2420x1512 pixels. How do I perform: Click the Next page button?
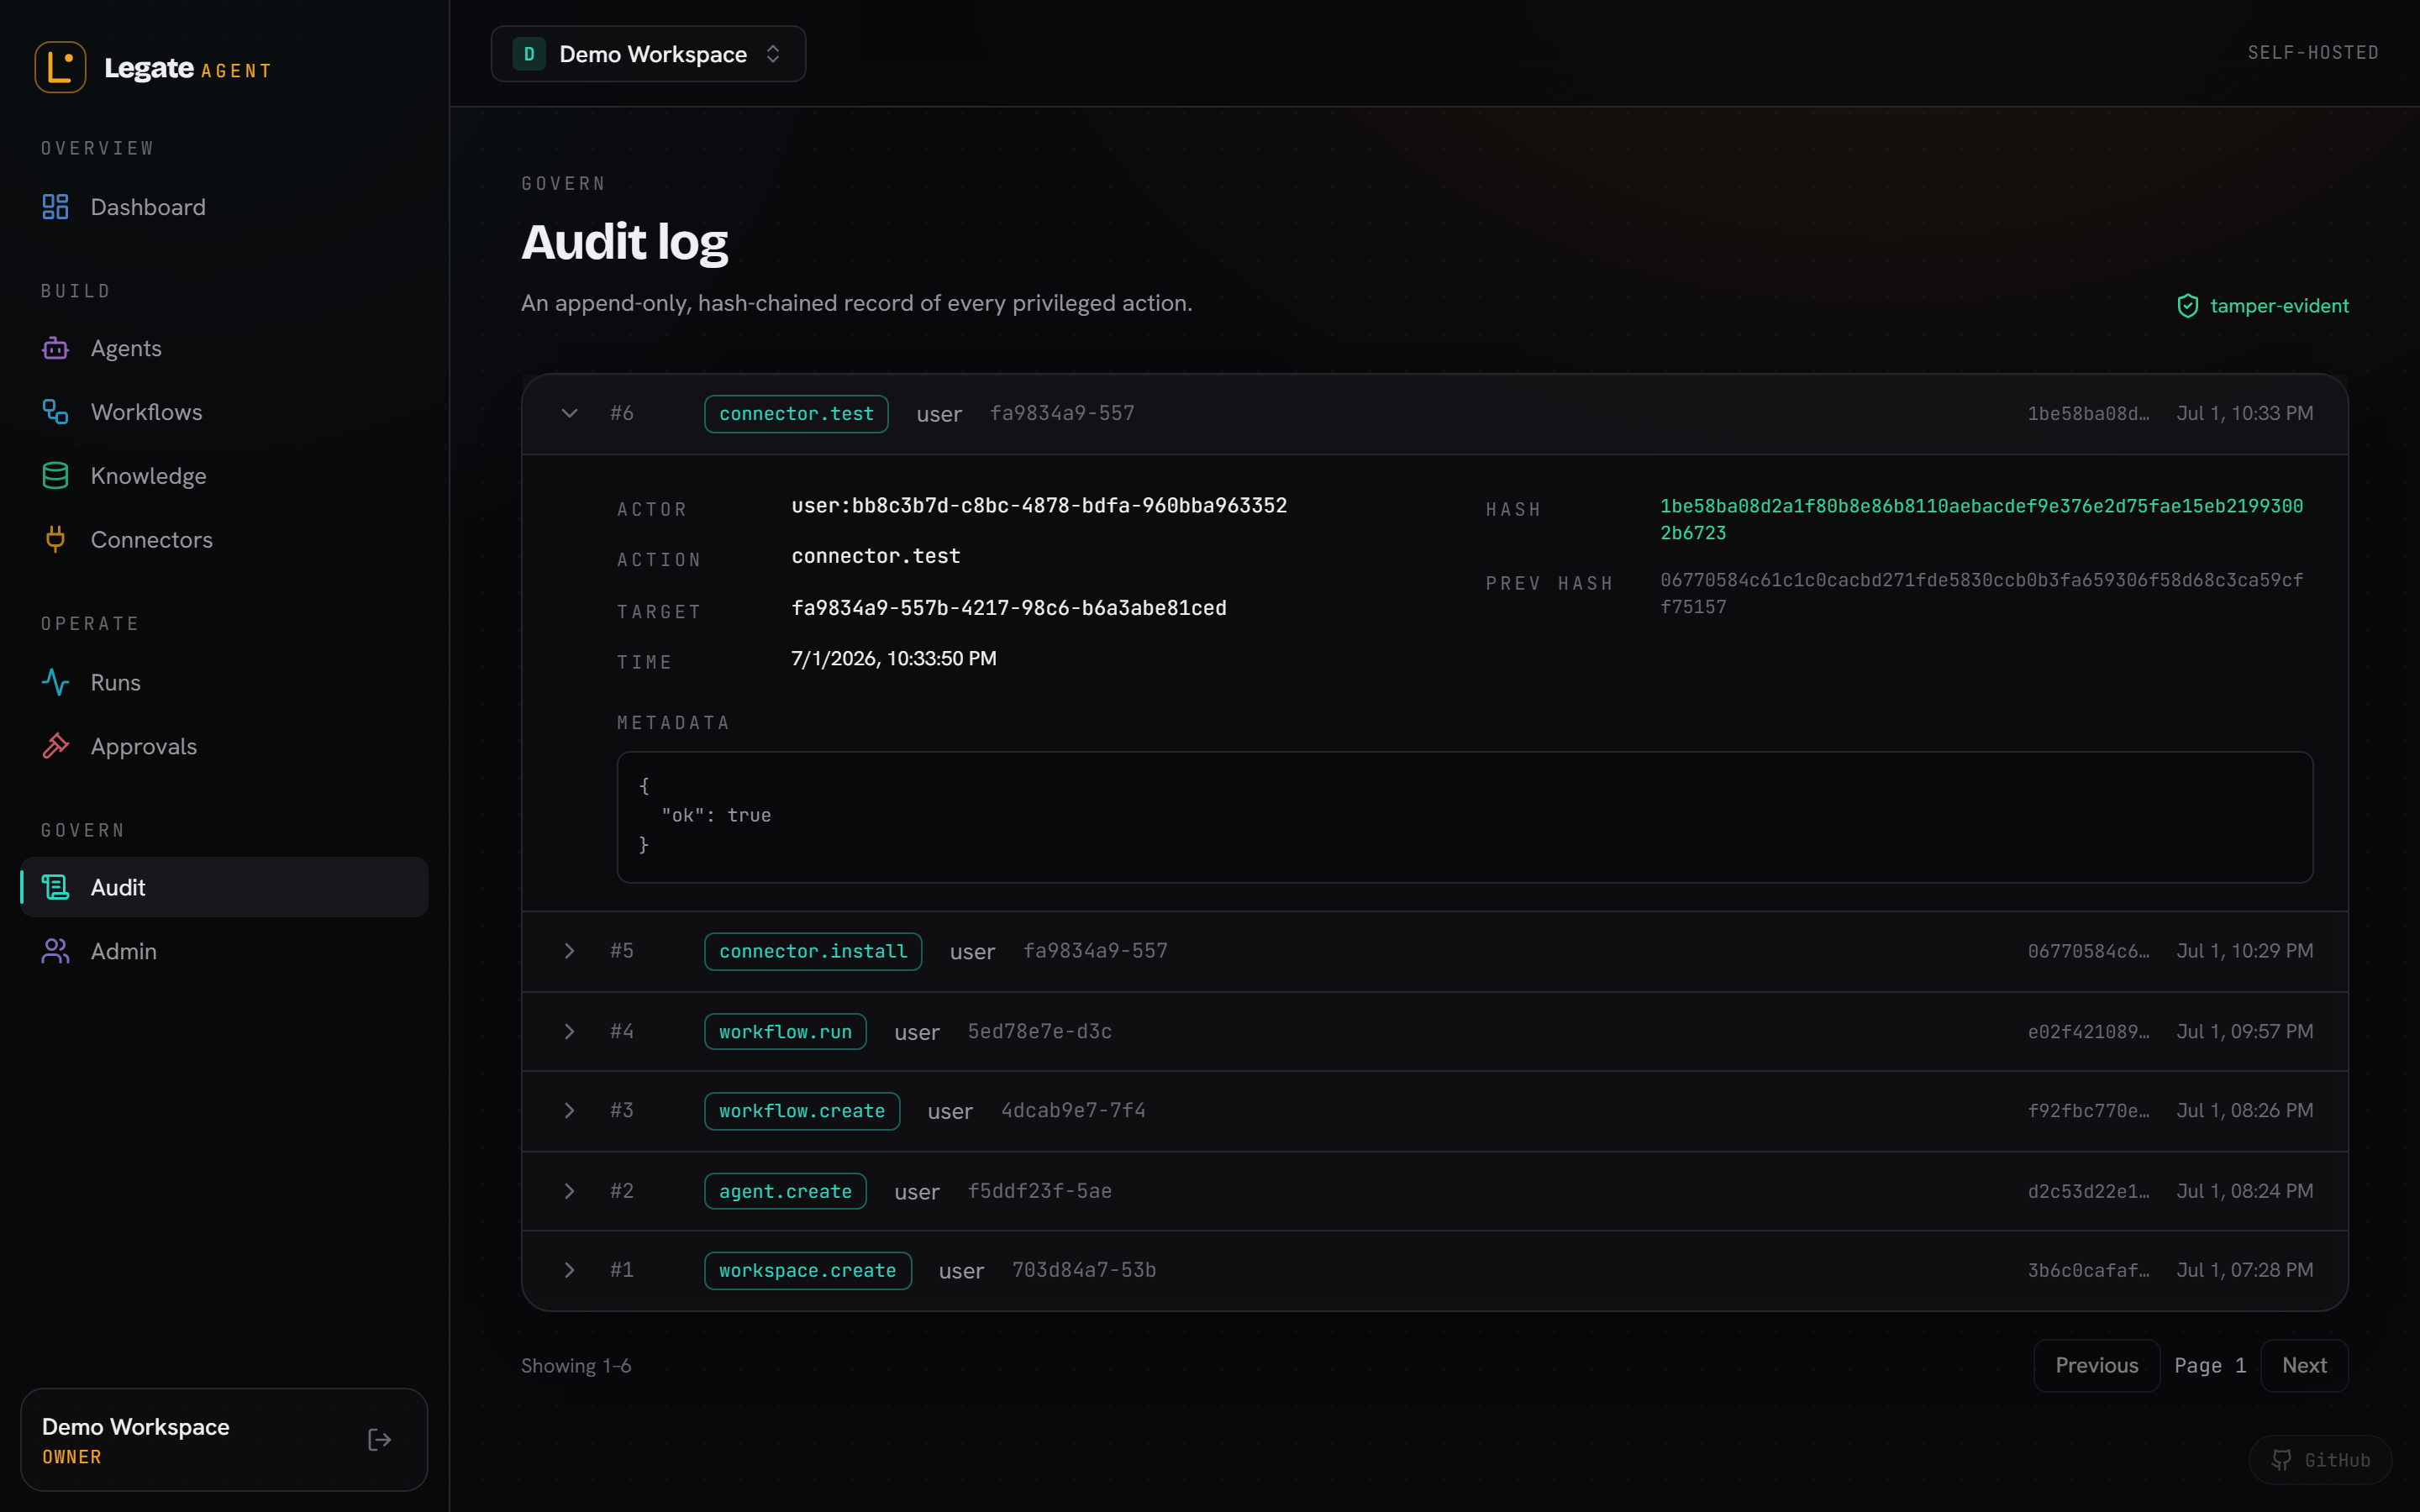point(2304,1365)
